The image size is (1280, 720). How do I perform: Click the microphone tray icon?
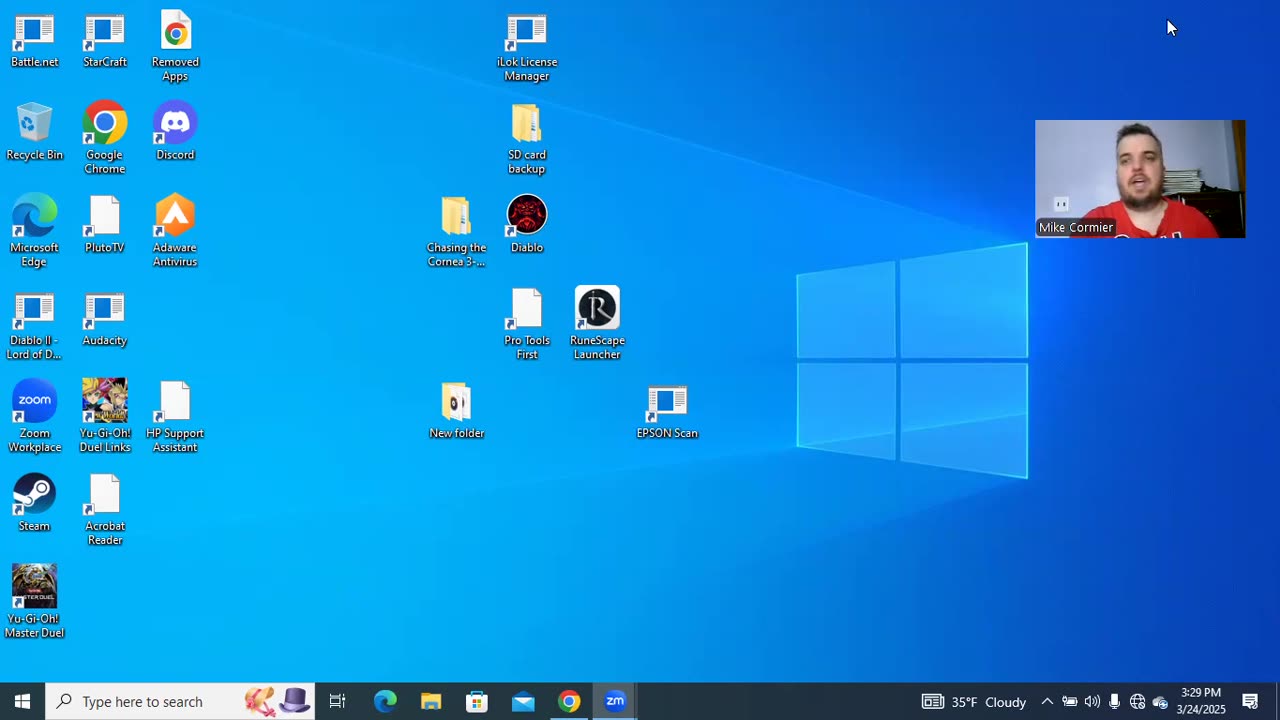tap(1114, 701)
